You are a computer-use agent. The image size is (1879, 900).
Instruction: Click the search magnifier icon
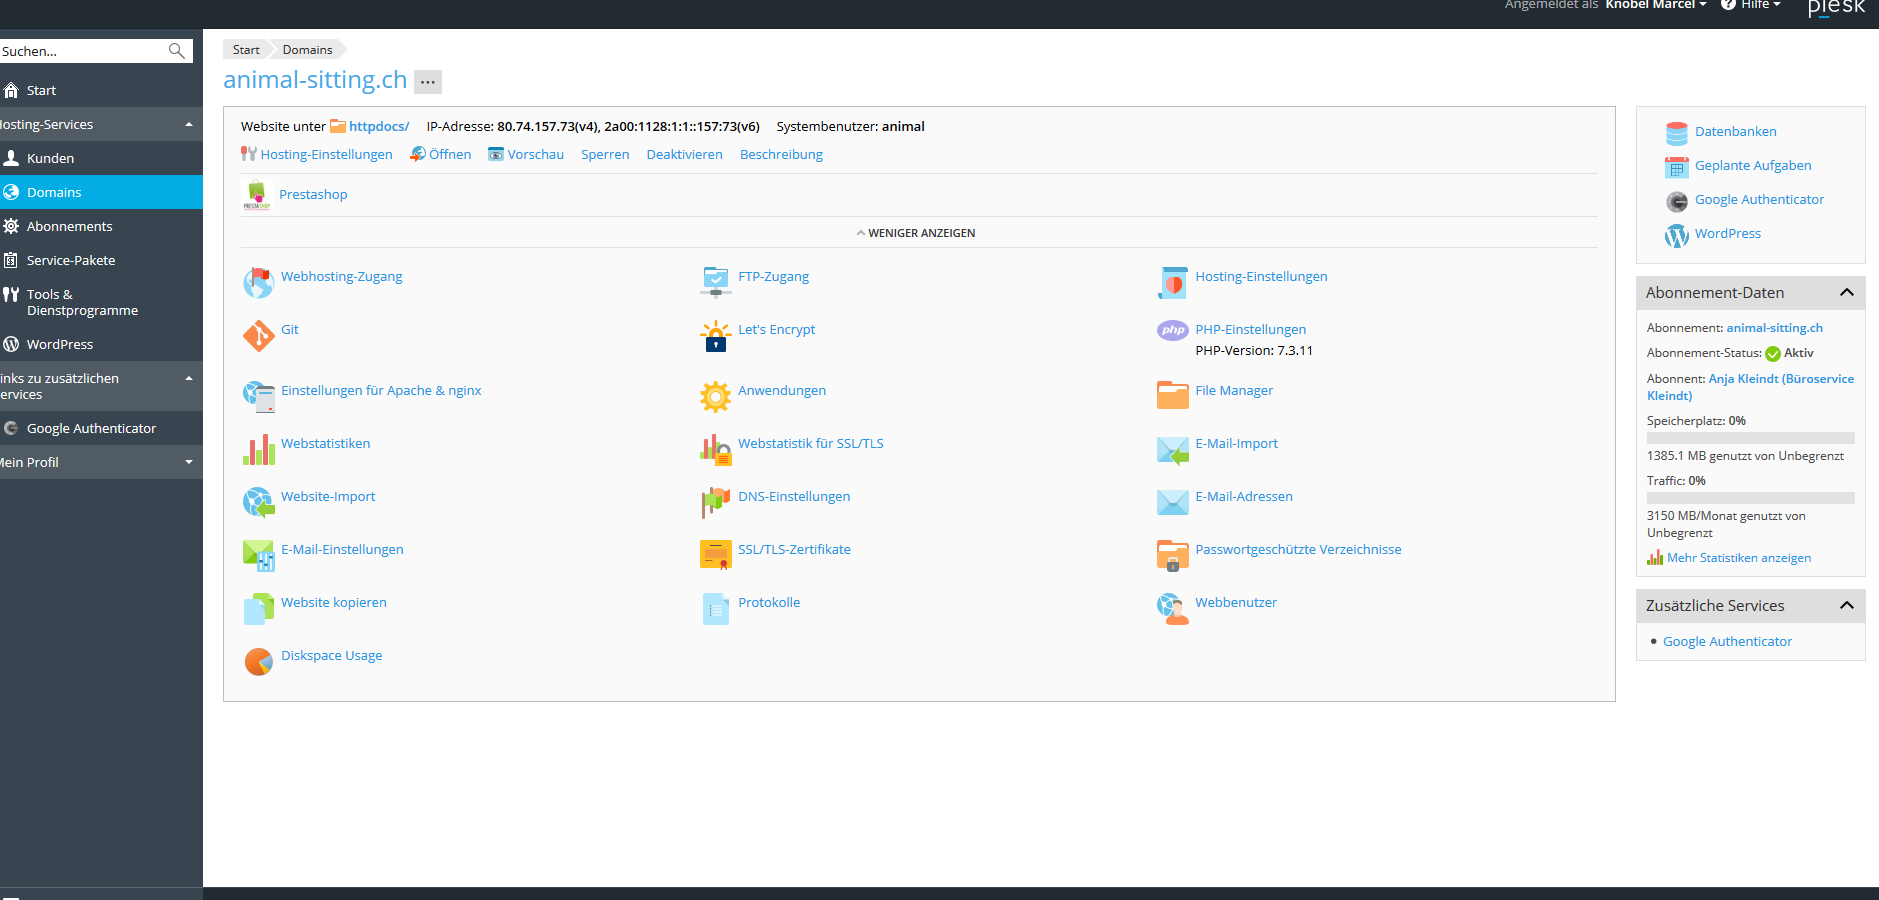tap(177, 51)
